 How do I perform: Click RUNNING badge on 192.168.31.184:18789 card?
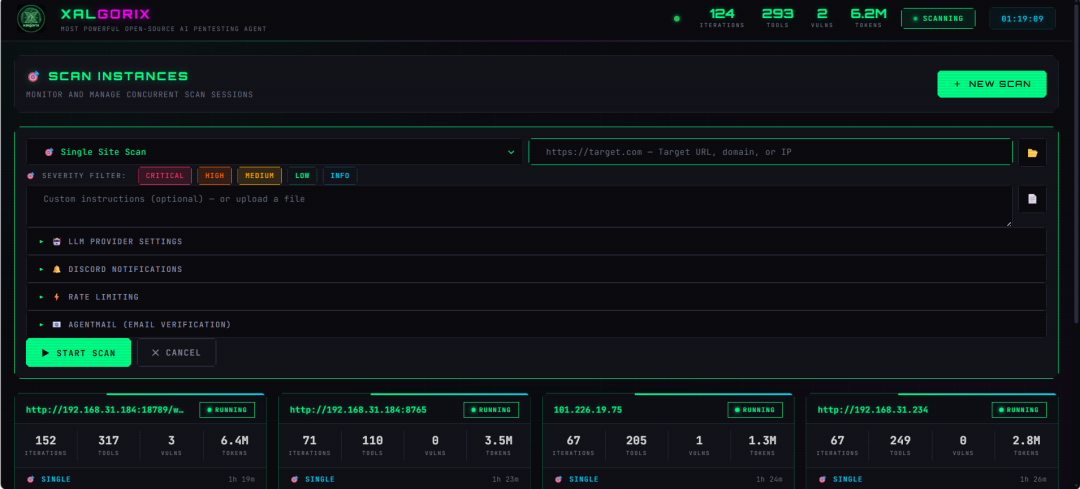[227, 410]
